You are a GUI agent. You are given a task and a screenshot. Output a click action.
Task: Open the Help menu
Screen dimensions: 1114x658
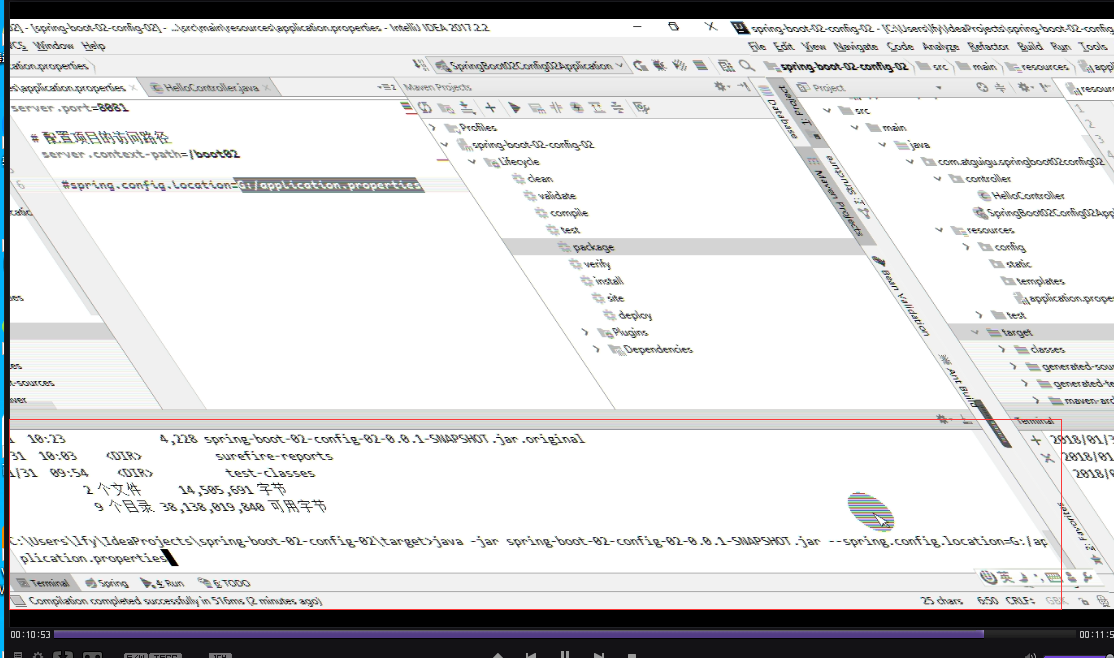[93, 45]
